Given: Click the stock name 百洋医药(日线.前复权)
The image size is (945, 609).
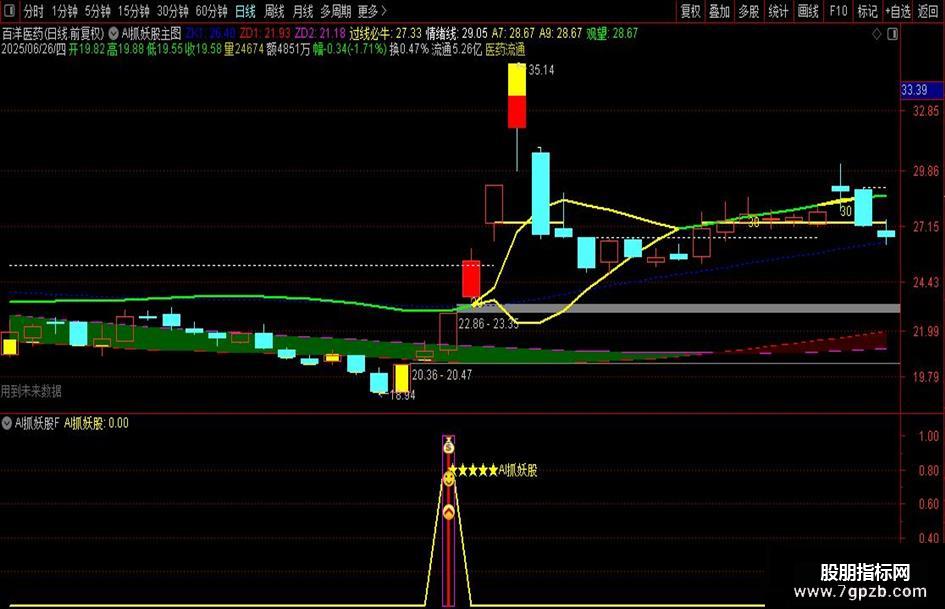Looking at the screenshot, I should click(x=53, y=34).
